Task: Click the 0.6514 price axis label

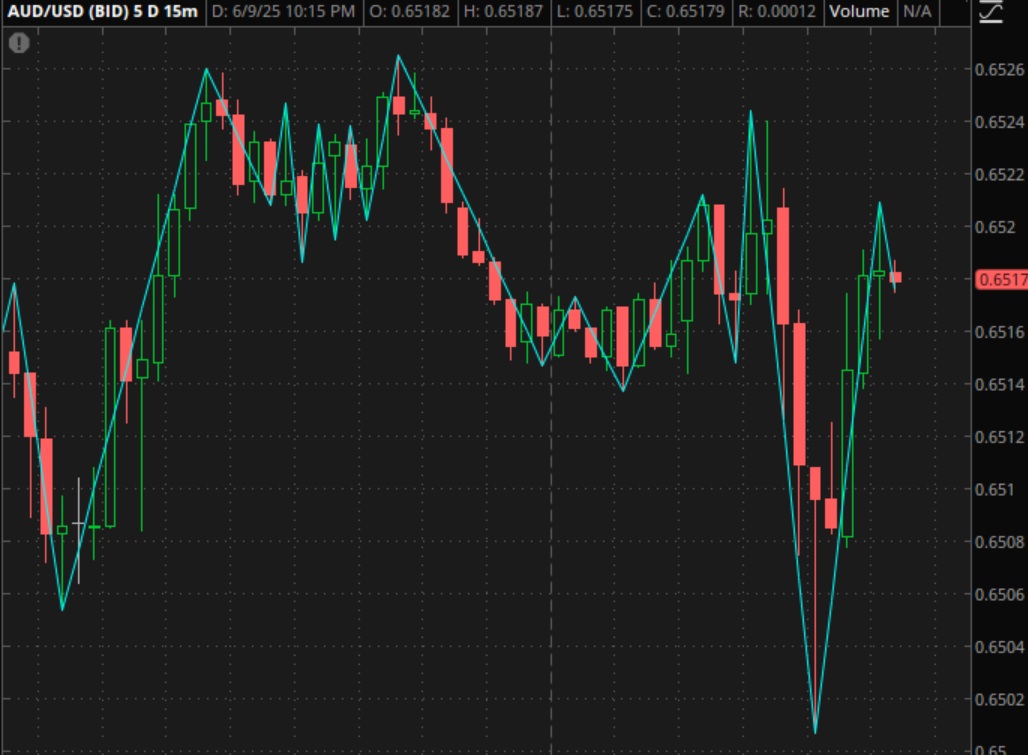Action: point(999,384)
